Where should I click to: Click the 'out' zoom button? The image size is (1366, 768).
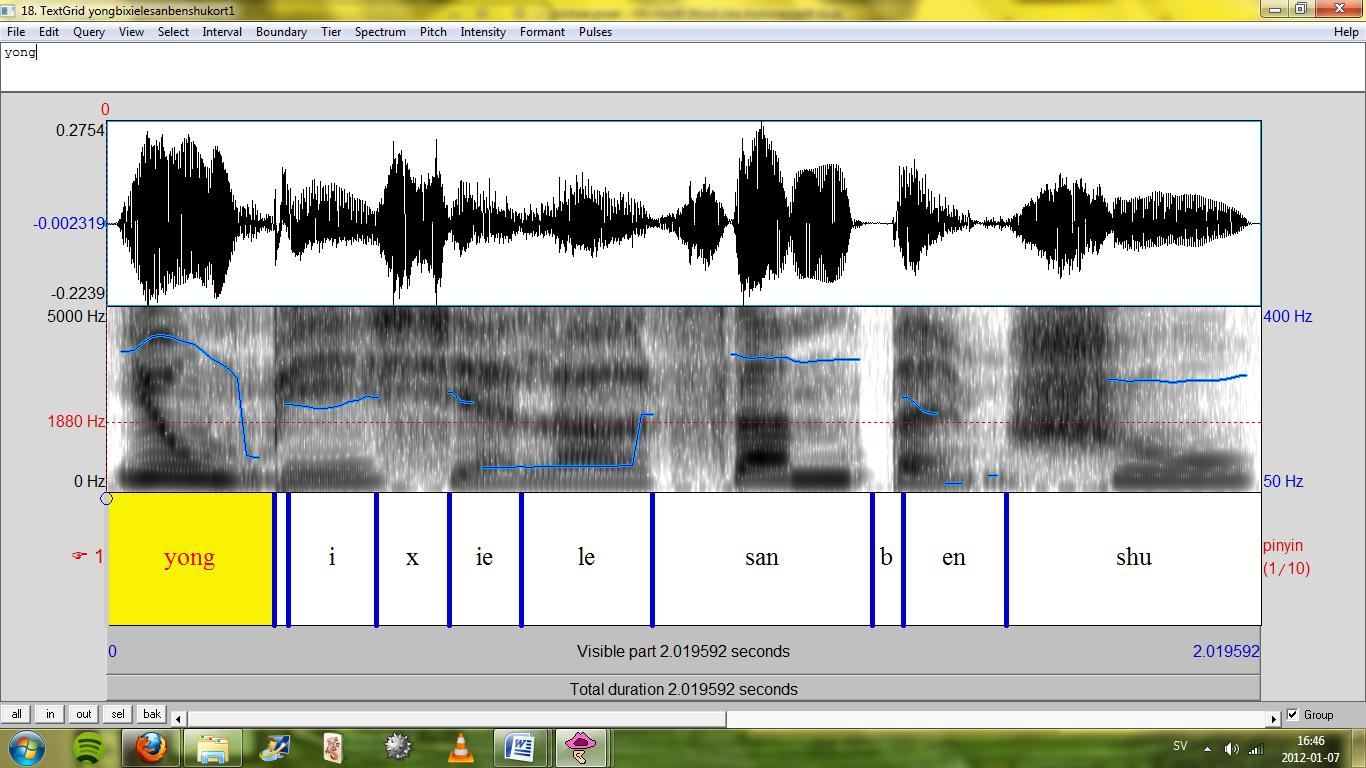(84, 714)
